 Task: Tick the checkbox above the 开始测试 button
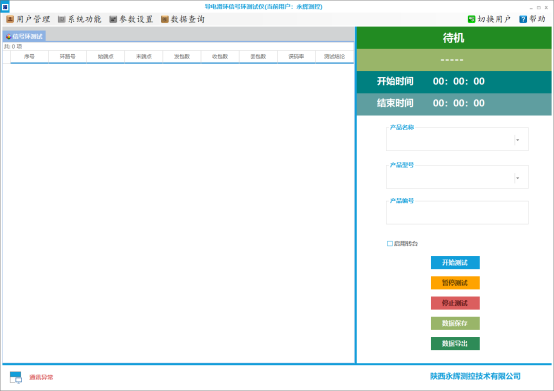(390, 243)
